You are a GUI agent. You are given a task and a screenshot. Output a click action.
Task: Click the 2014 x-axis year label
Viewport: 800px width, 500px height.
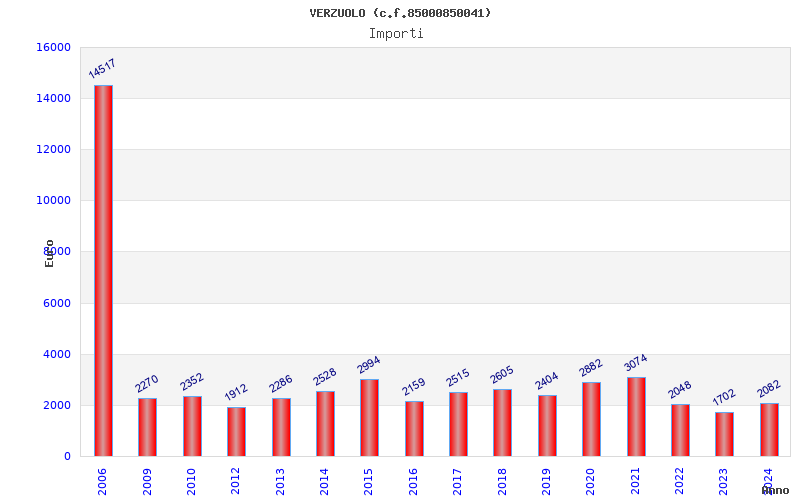(324, 482)
